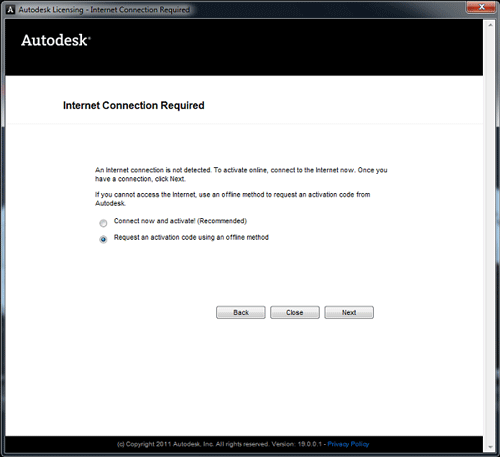The height and width of the screenshot is (457, 500).
Task: Click 'If you cannot access the Internet' paragraph
Action: (232, 199)
